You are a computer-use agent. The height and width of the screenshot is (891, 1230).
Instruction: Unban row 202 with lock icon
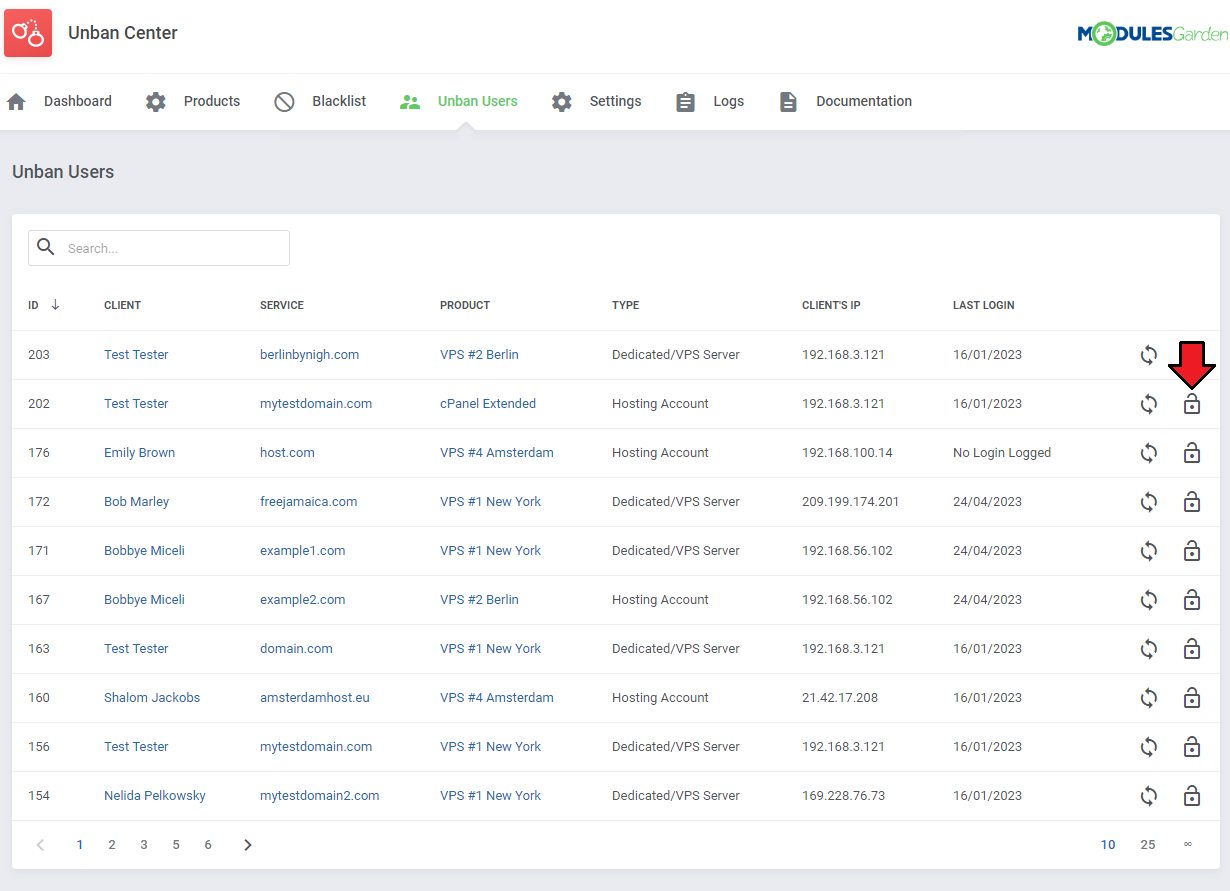[1192, 404]
